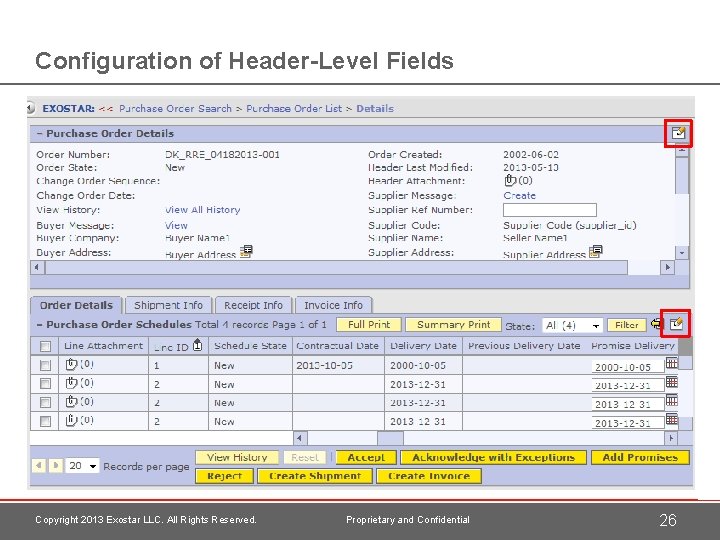Click the Supplier Message Create link
Screen dimensions: 720x540
tap(519, 196)
